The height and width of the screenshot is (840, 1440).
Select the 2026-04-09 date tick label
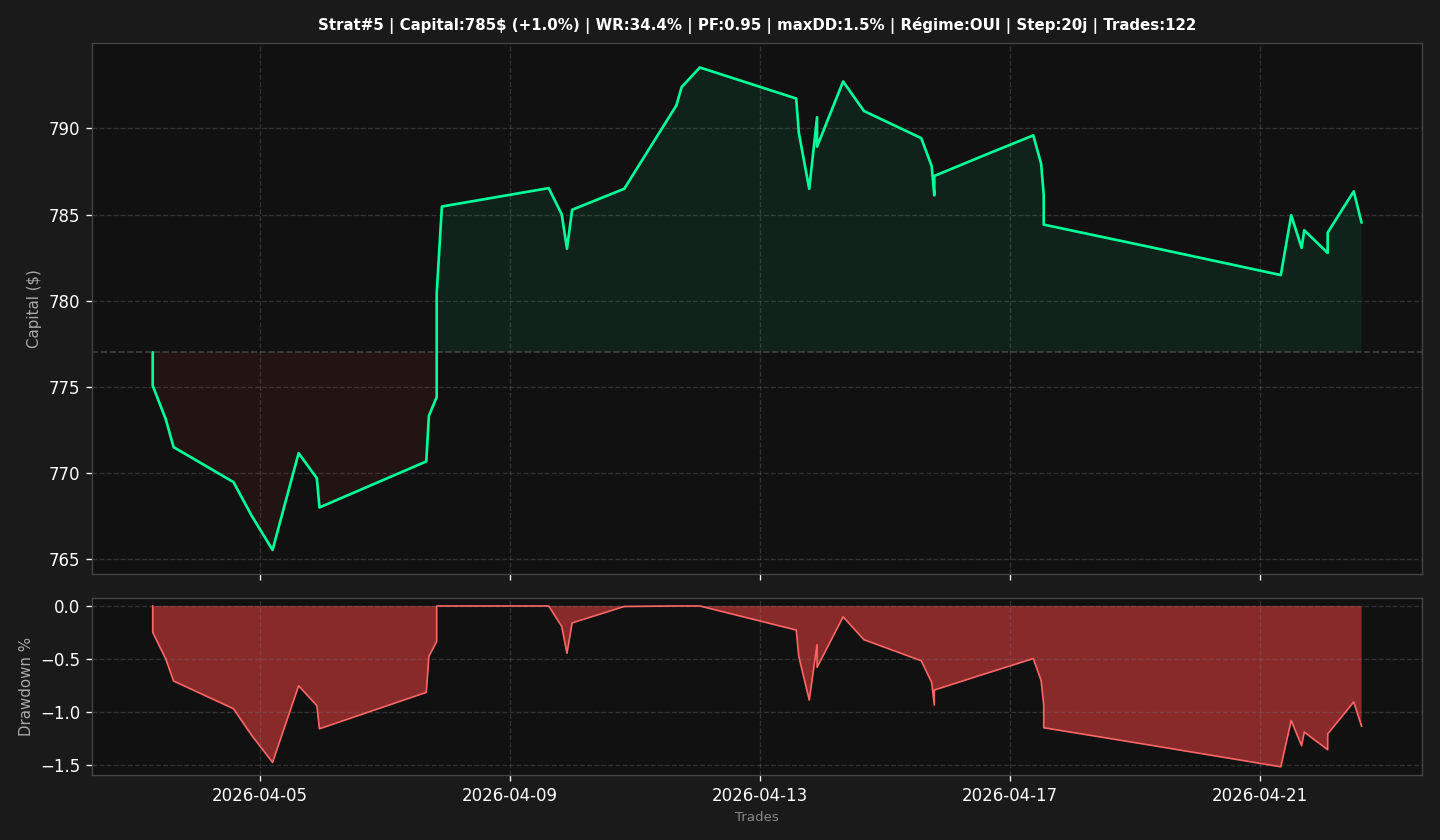510,795
